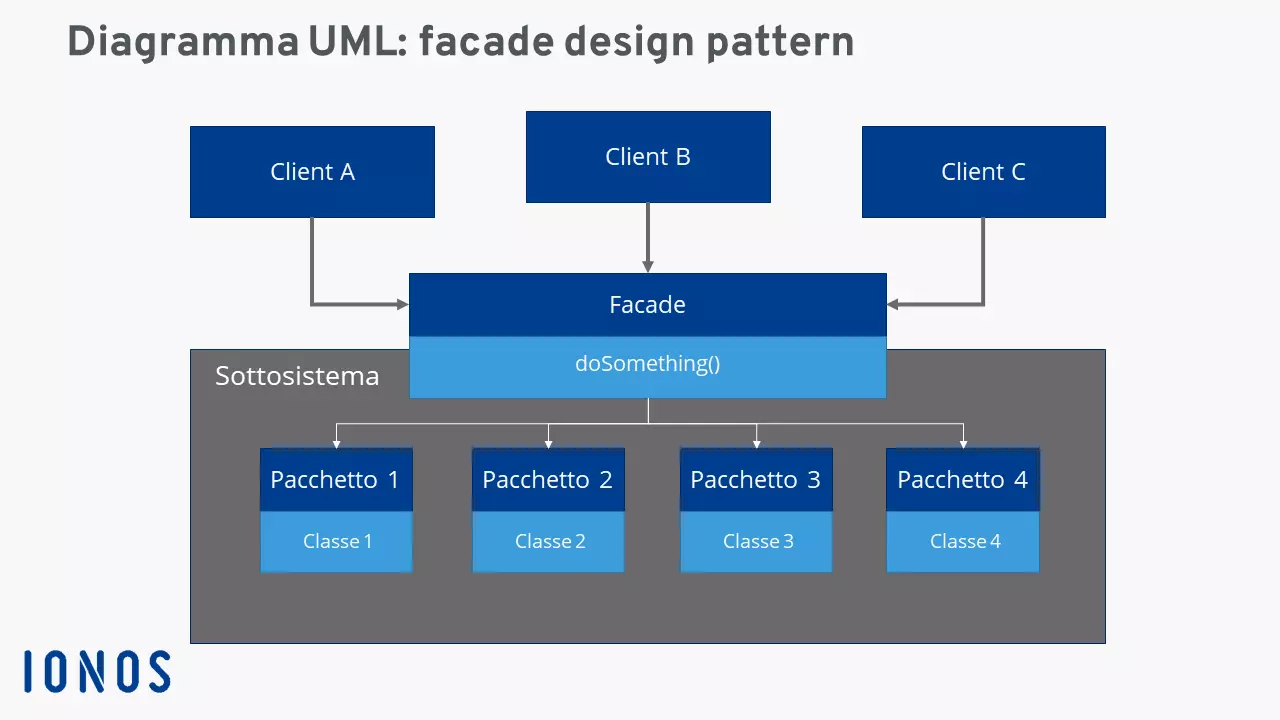Select the Pacchetto 2 header

[x=548, y=480]
